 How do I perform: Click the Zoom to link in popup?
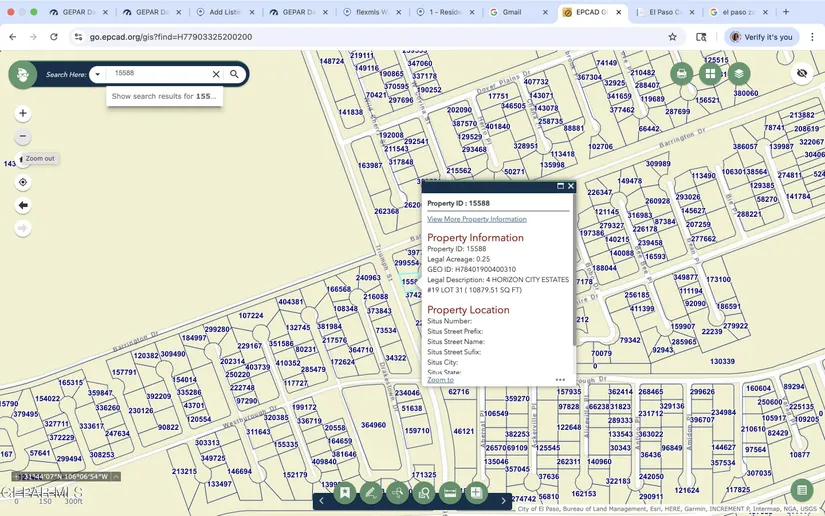click(440, 380)
